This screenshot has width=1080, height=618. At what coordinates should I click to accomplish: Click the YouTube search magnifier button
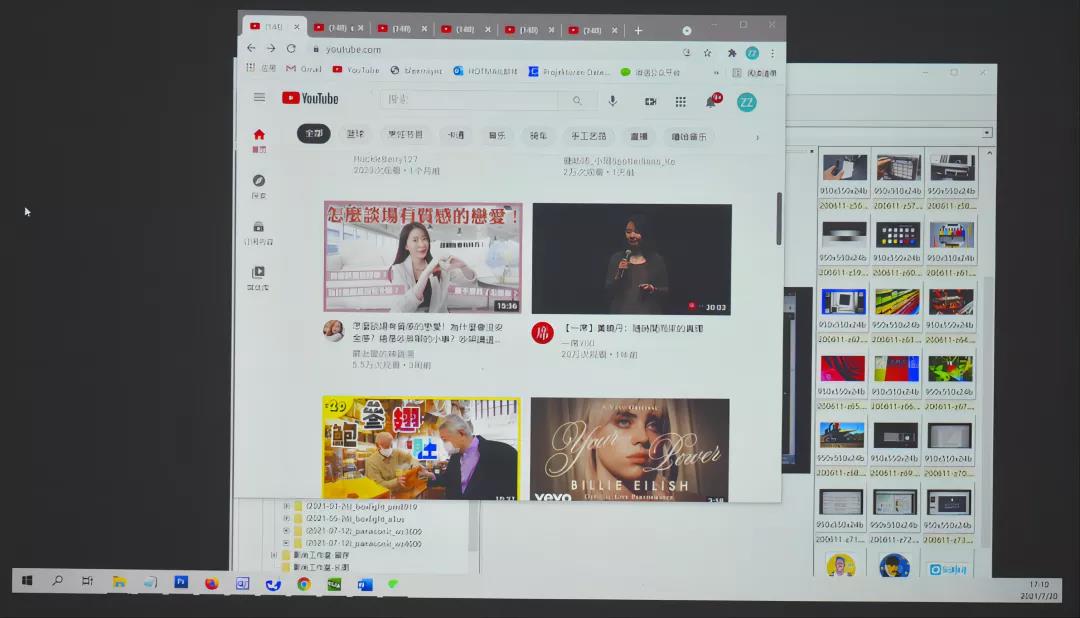(x=577, y=101)
